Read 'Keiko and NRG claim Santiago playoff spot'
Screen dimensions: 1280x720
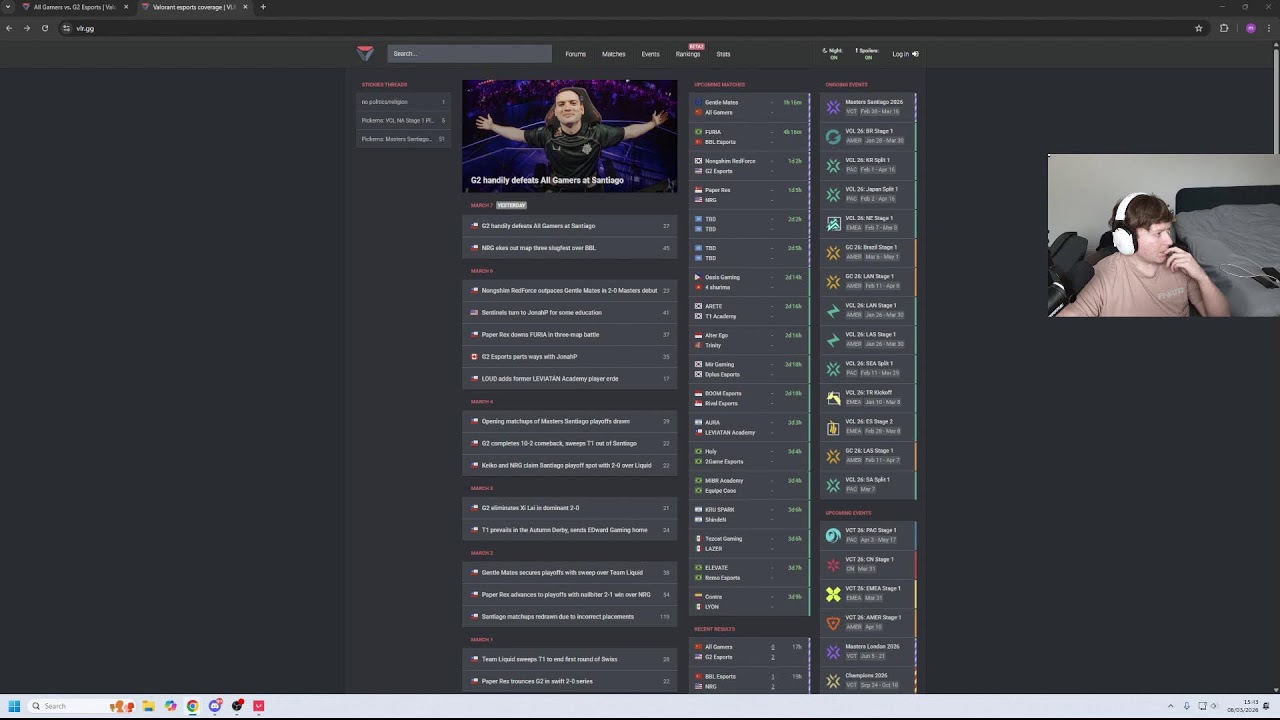(x=570, y=466)
